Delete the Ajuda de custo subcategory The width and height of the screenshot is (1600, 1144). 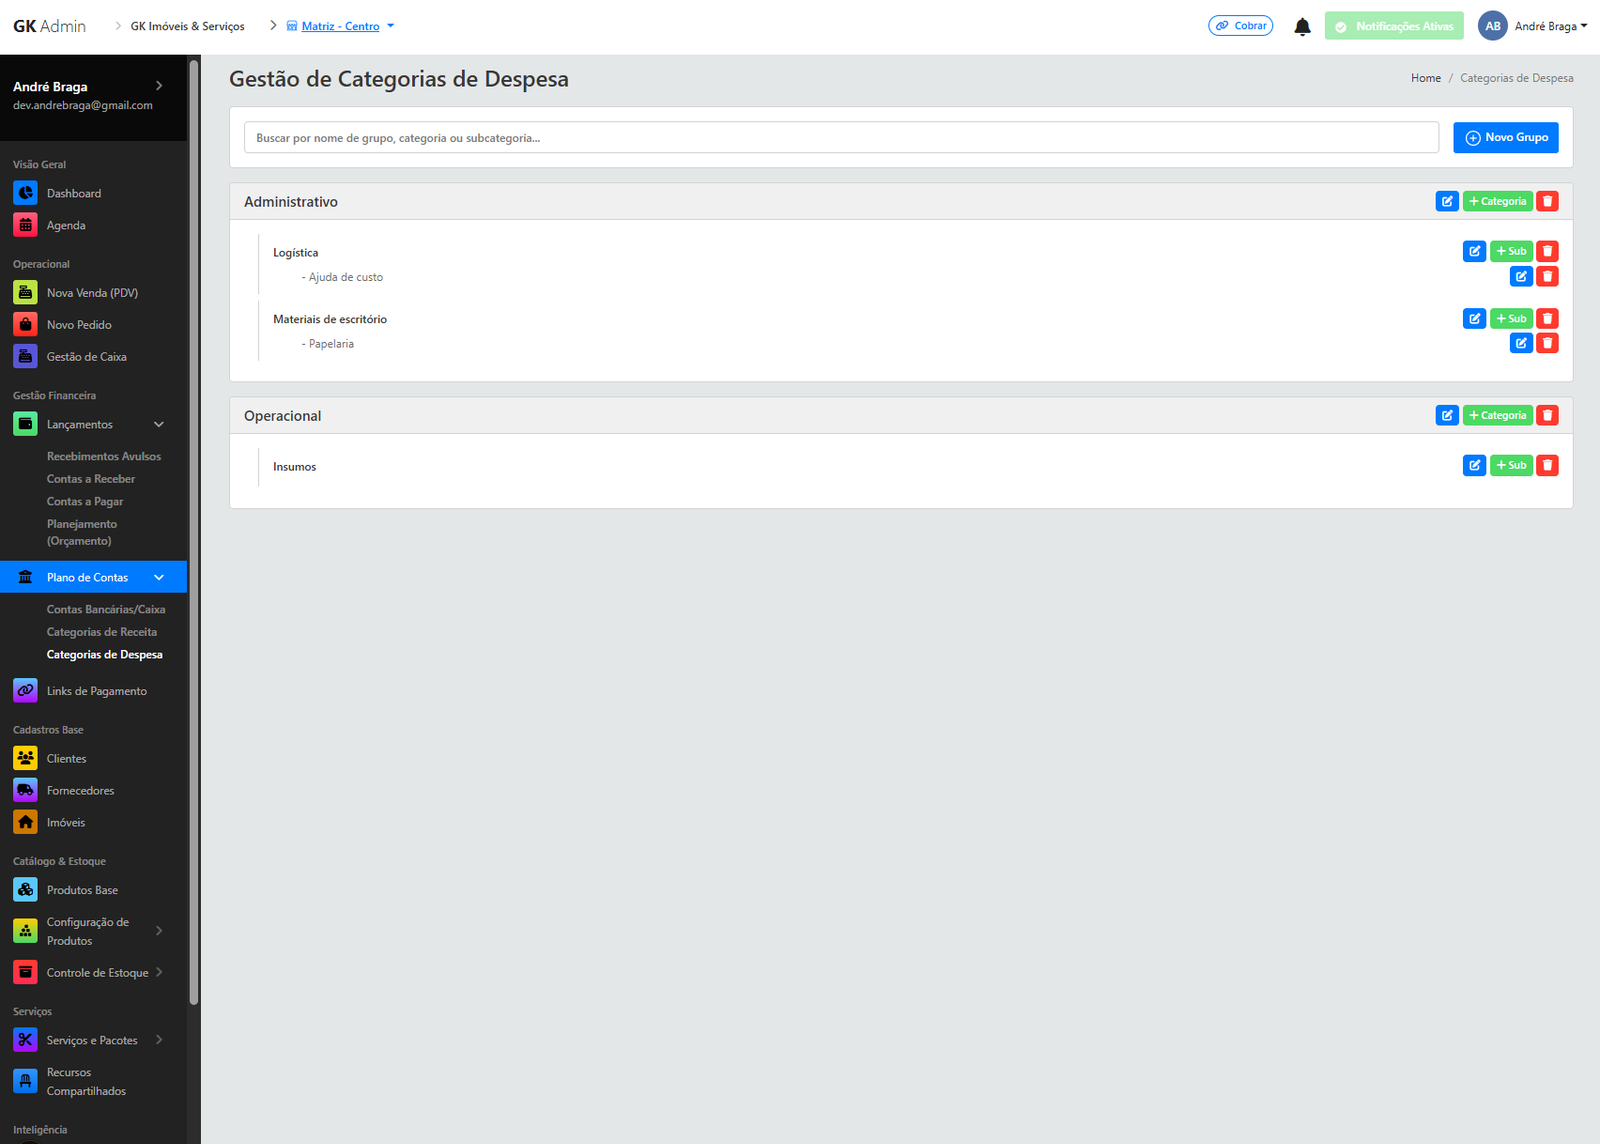[x=1547, y=276]
